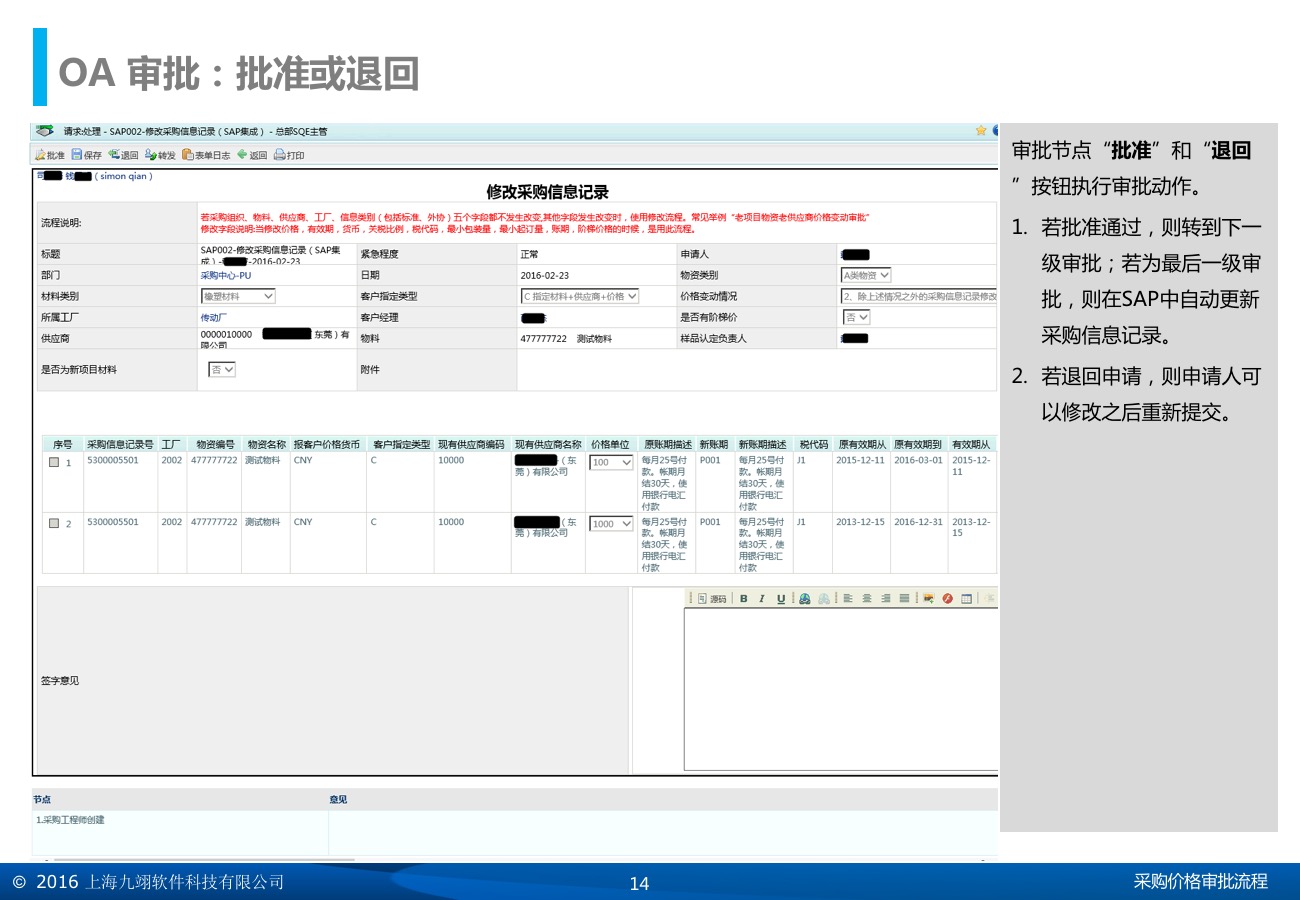Toggle italic in the comment editor
This screenshot has height=900, width=1300.
click(x=762, y=598)
